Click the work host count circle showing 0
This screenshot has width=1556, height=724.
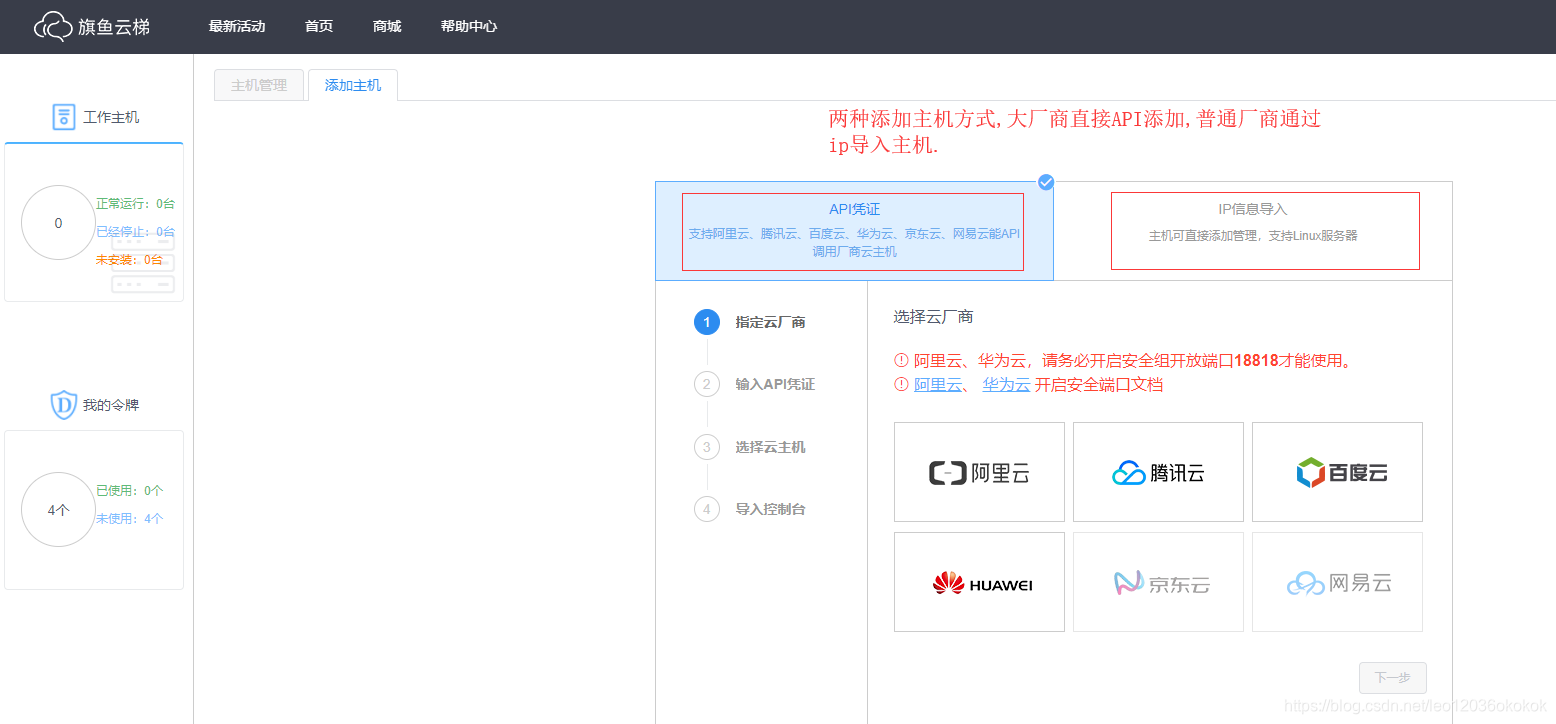click(58, 223)
